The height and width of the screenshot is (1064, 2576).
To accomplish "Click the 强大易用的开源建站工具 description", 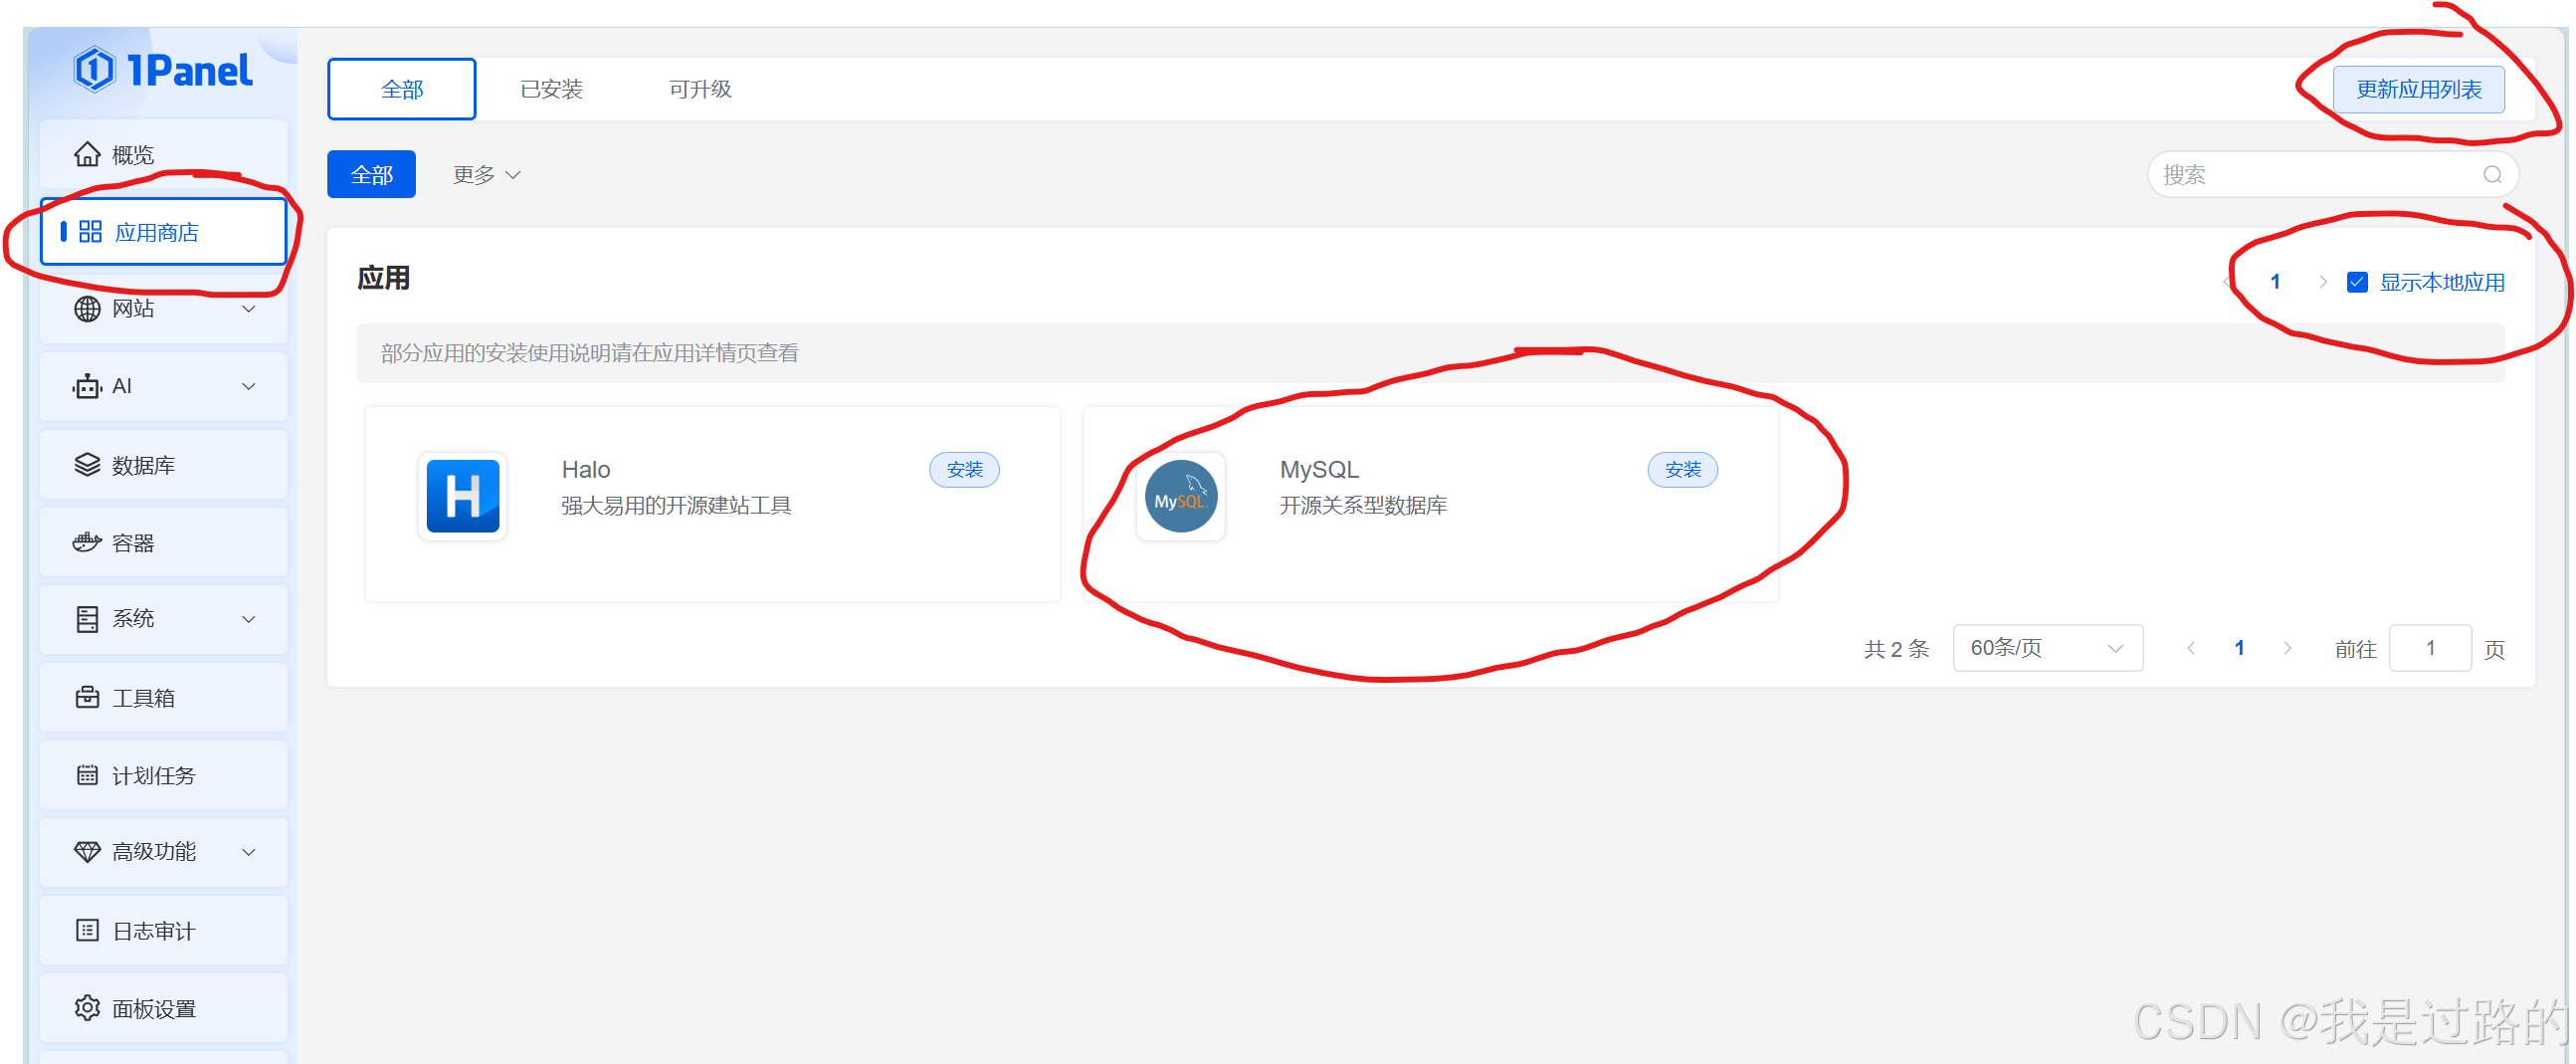I will click(676, 506).
